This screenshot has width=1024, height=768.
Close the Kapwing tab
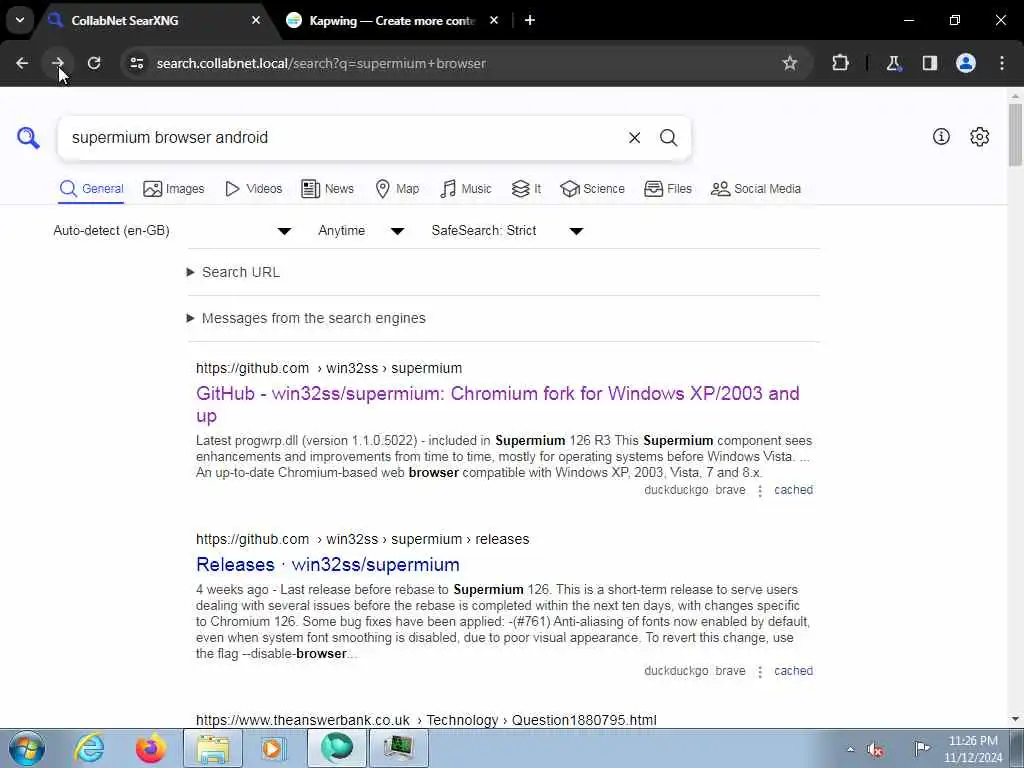pyautogui.click(x=494, y=20)
